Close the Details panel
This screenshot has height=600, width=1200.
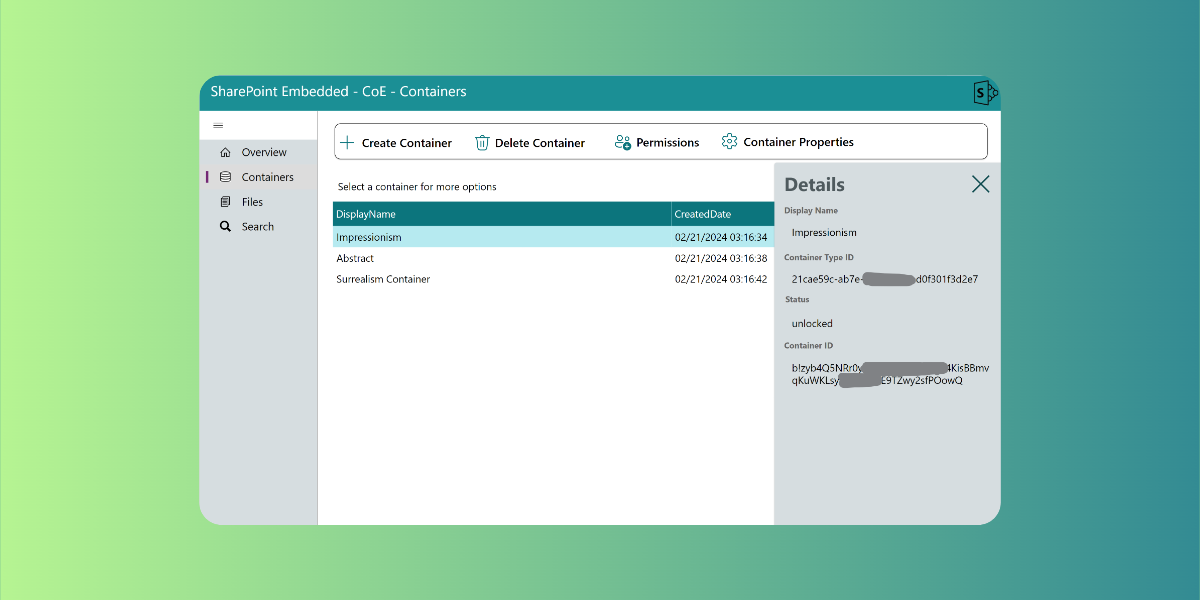click(980, 184)
